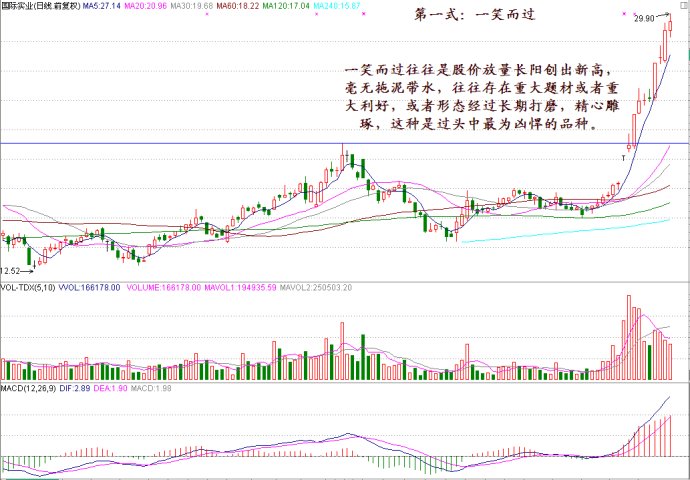Click the DIF:2.89 value

(74, 388)
